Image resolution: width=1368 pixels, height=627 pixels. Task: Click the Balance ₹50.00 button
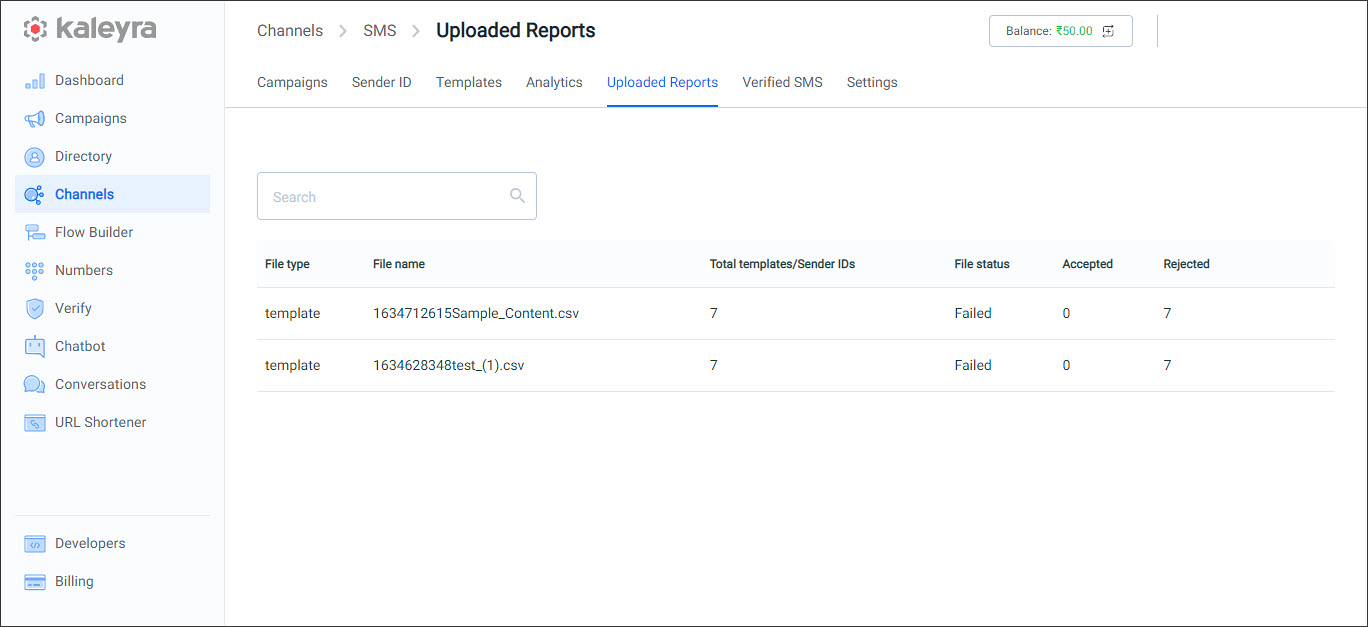click(x=1061, y=31)
